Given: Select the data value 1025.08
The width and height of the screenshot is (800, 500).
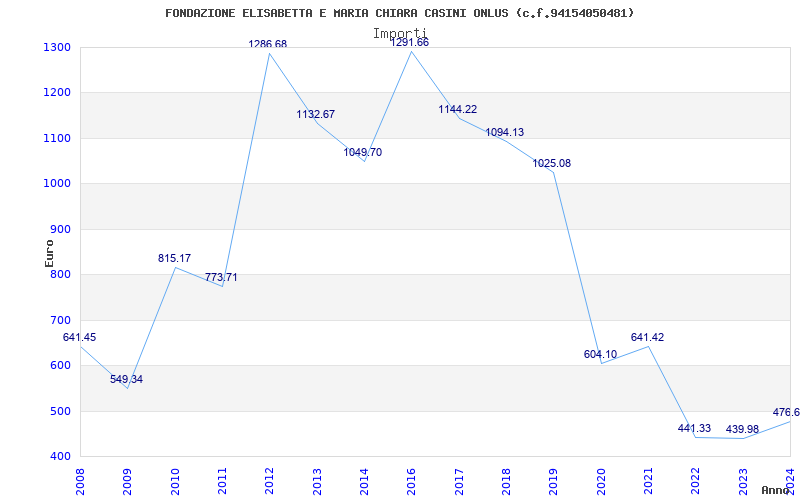Looking at the screenshot, I should [x=552, y=163].
